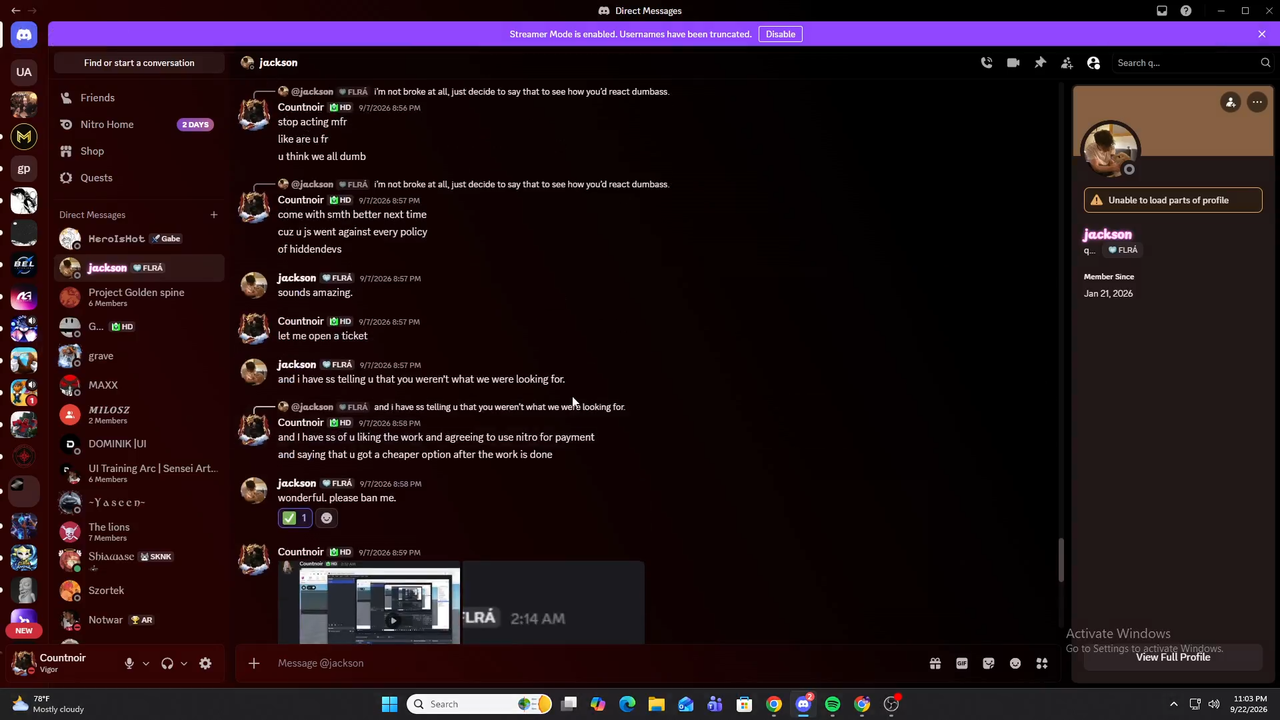Open the gift icon in message bar
Viewport: 1280px width, 720px height.
pyautogui.click(x=935, y=663)
